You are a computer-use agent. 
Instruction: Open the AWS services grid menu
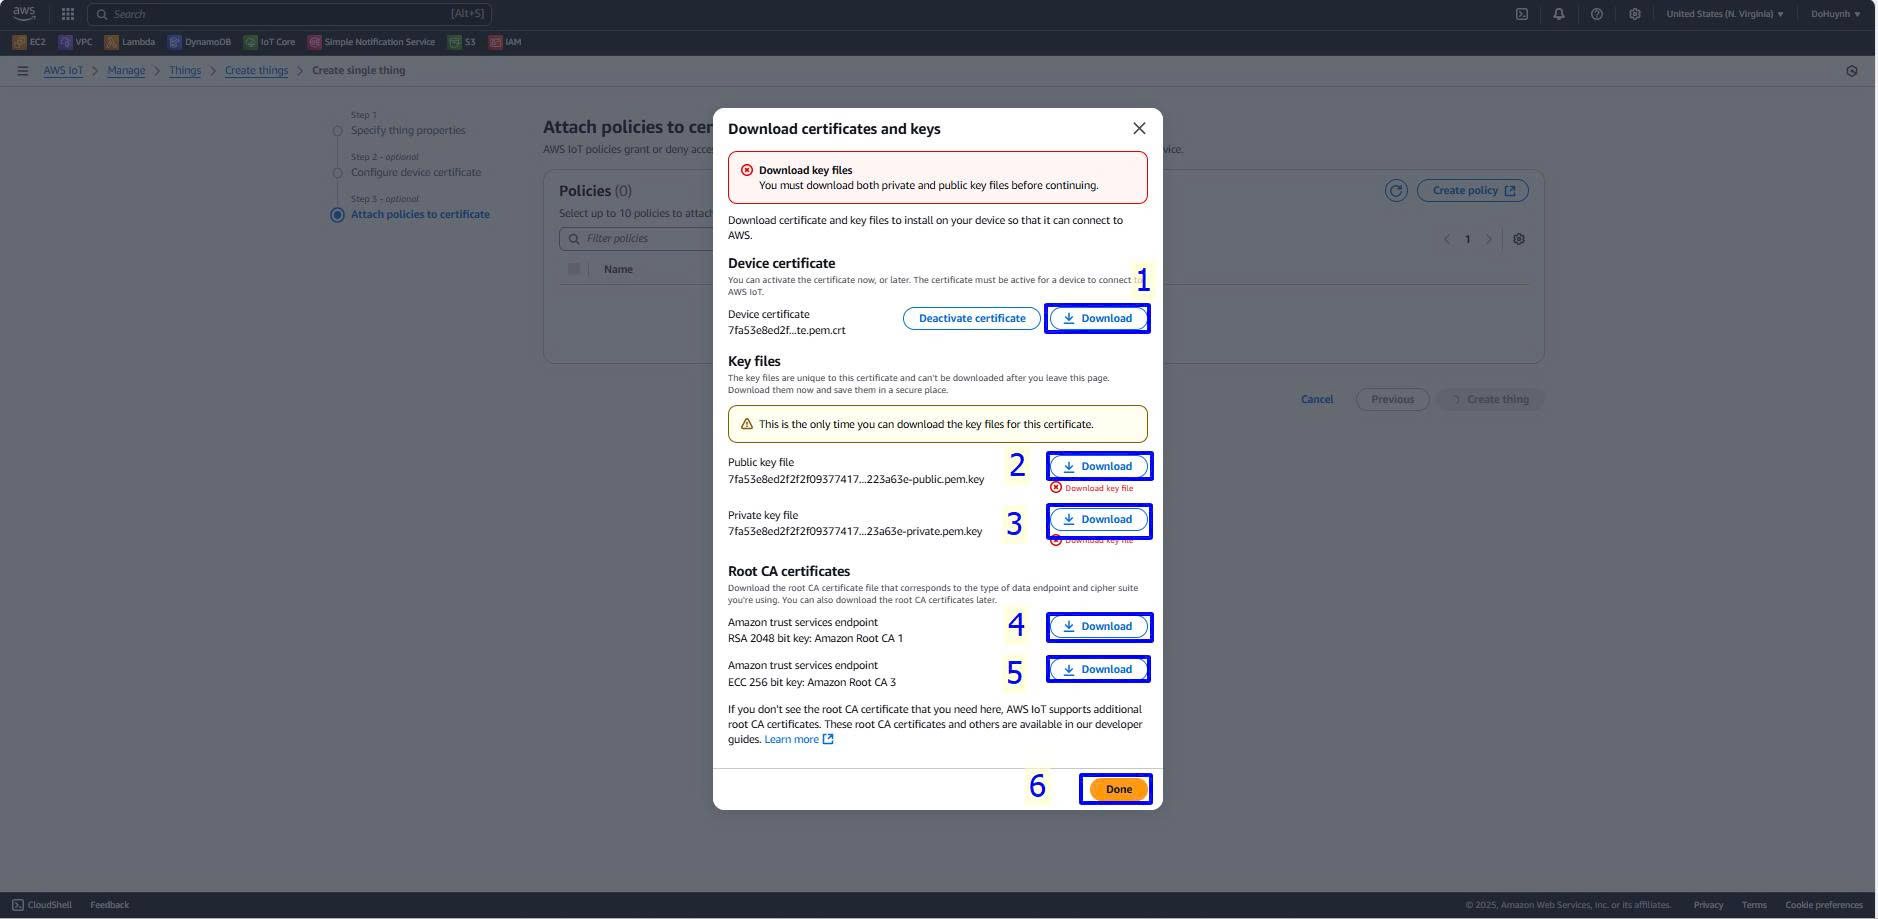pyautogui.click(x=68, y=14)
